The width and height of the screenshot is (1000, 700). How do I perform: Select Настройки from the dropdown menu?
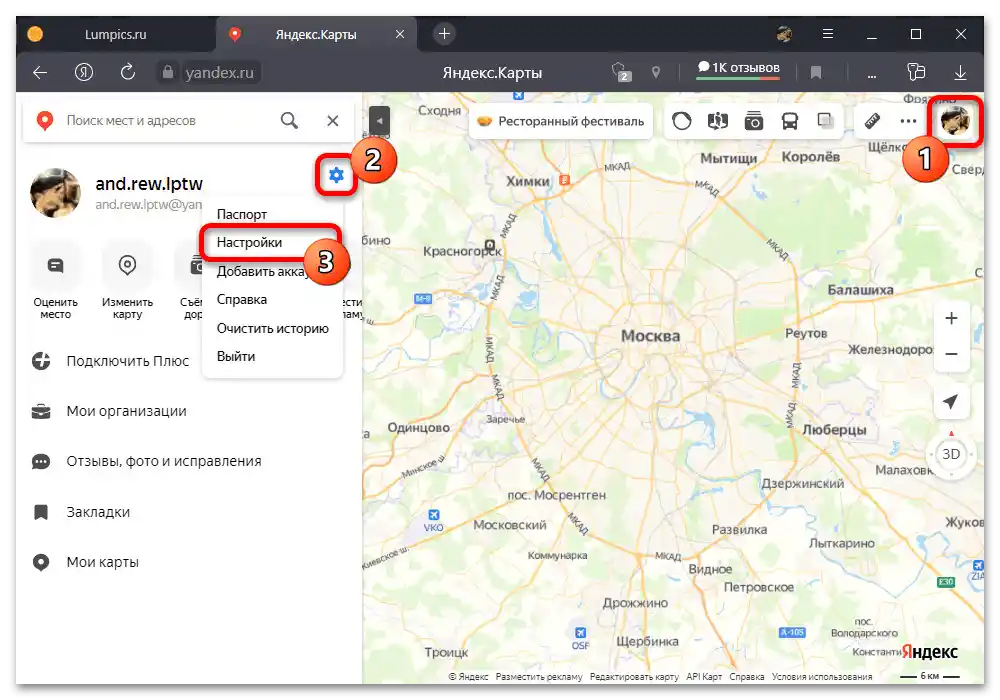coord(249,242)
